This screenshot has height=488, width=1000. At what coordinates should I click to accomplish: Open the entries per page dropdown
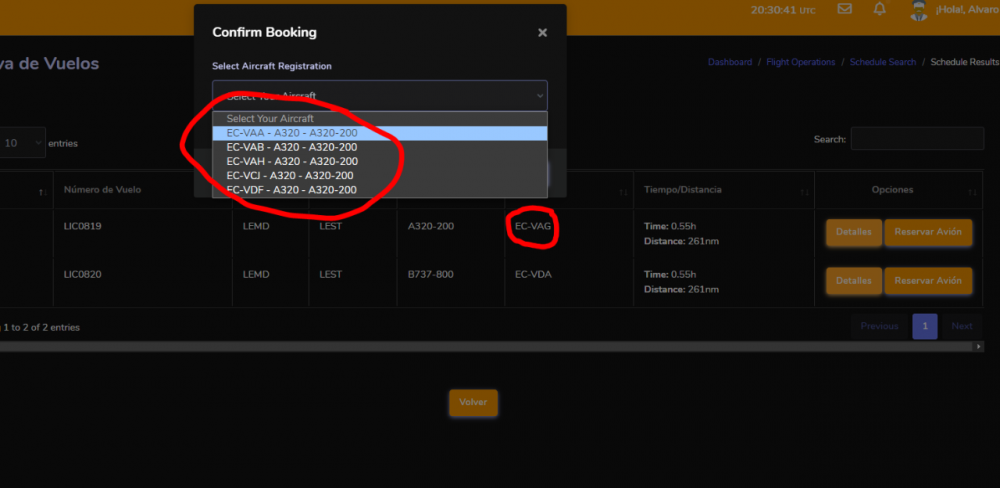coord(24,143)
